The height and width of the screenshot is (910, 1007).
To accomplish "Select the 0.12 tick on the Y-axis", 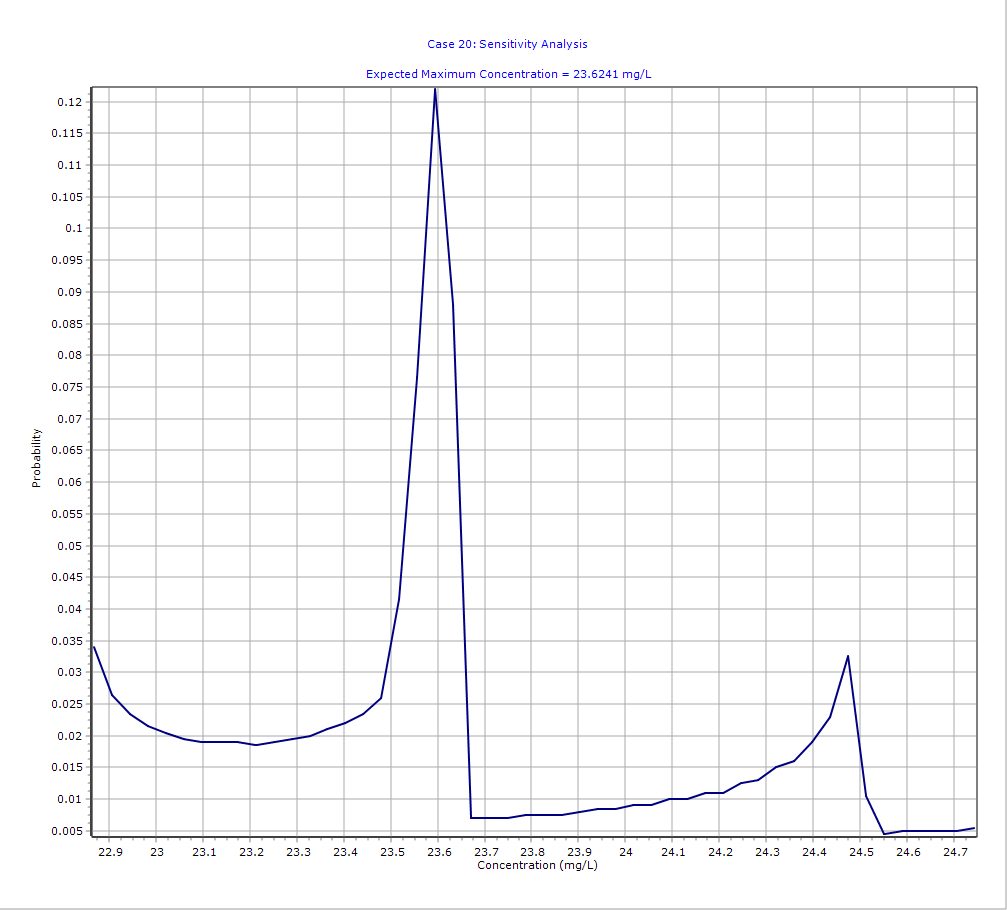I will pos(70,102).
